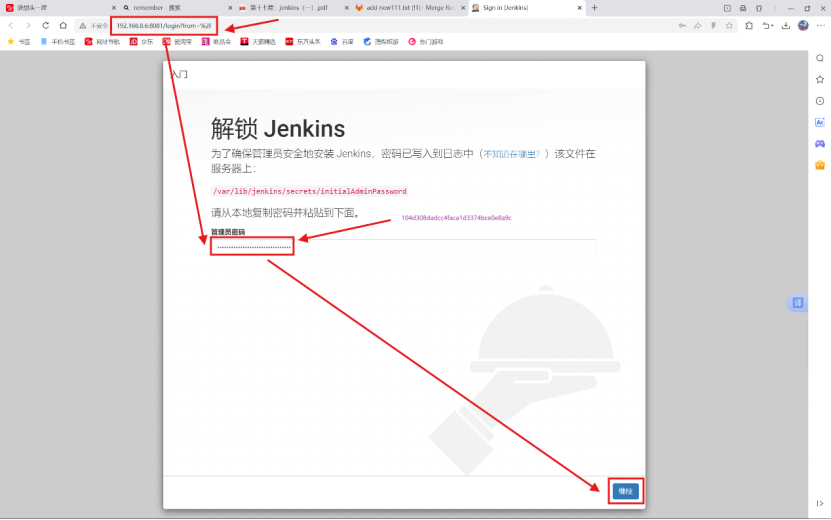This screenshot has width=831, height=520.
Task: Open the sidebar AI assistant icon
Action: tap(820, 122)
